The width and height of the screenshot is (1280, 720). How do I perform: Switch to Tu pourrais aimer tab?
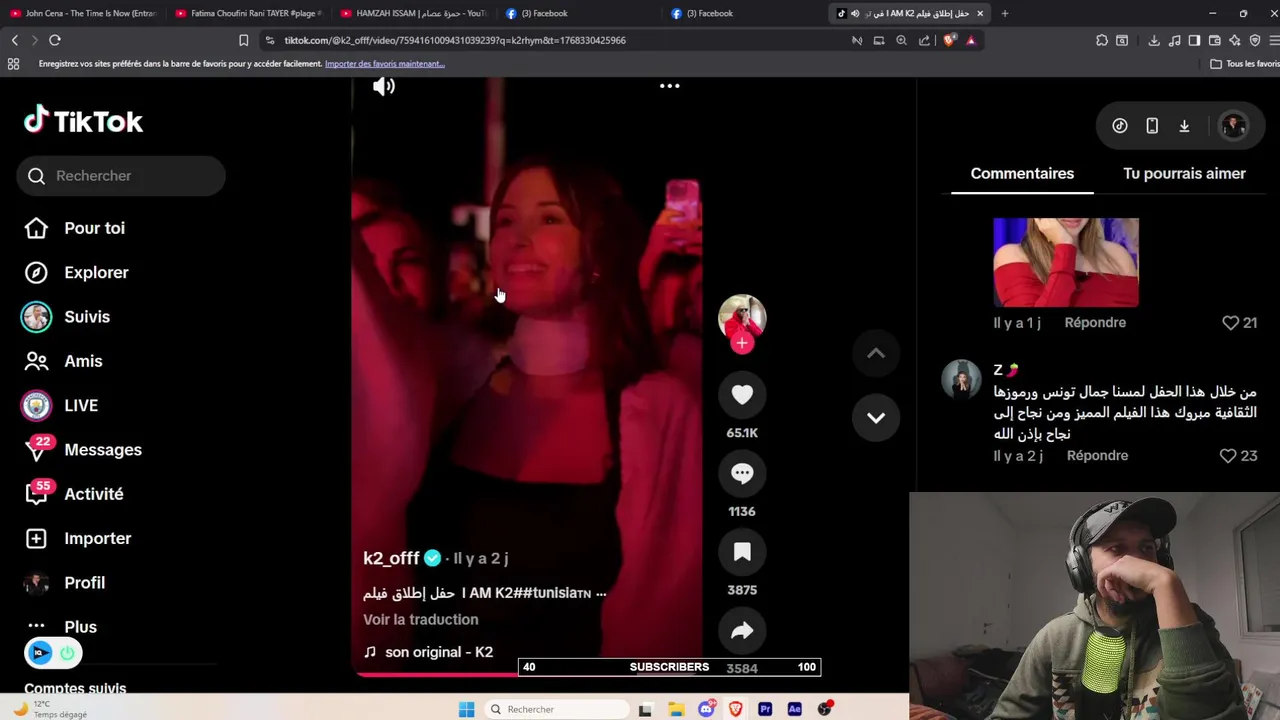click(x=1184, y=173)
